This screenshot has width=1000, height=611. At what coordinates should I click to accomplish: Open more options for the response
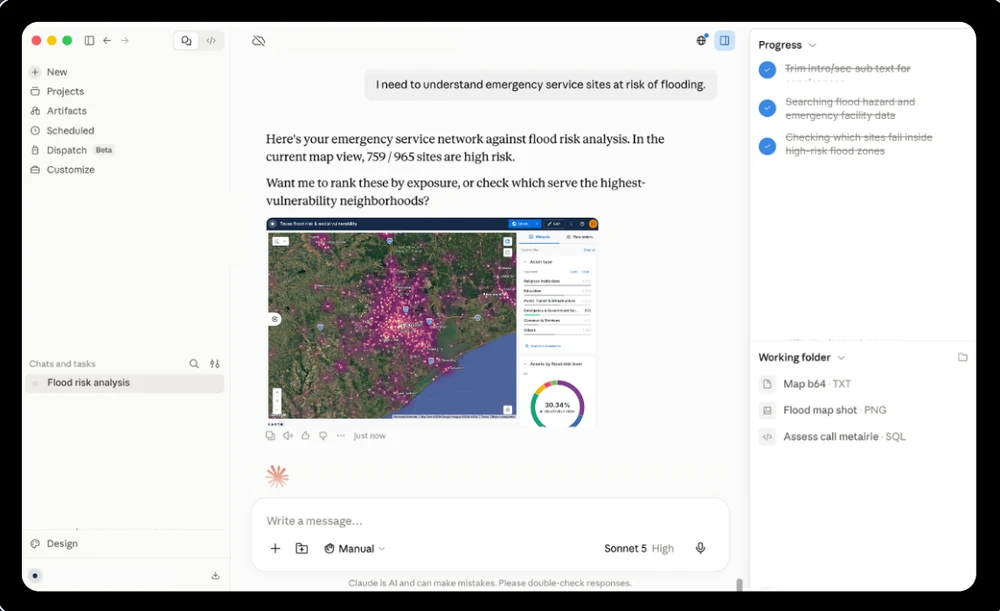pyautogui.click(x=341, y=436)
